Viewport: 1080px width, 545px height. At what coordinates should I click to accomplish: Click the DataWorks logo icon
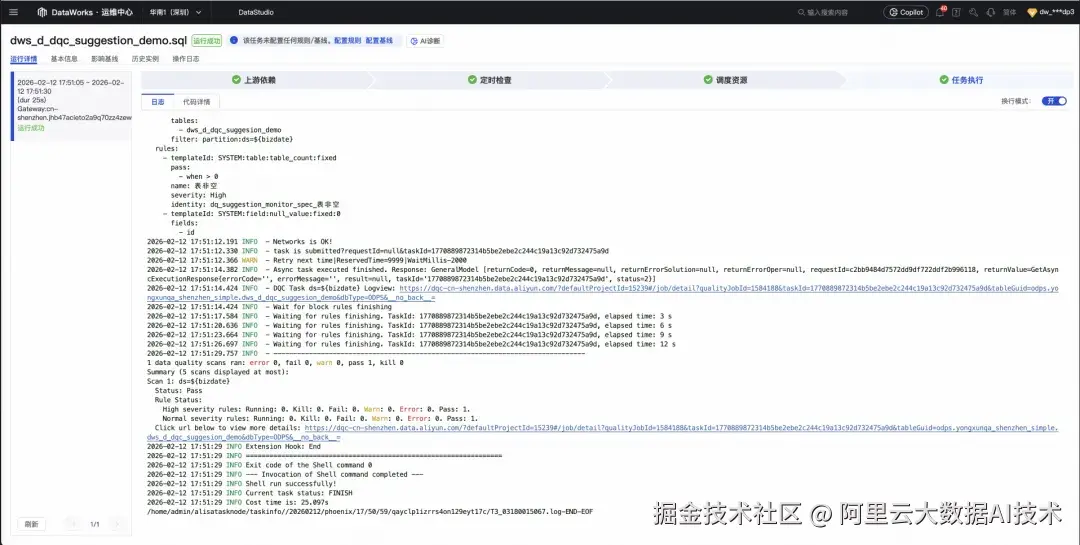point(42,12)
